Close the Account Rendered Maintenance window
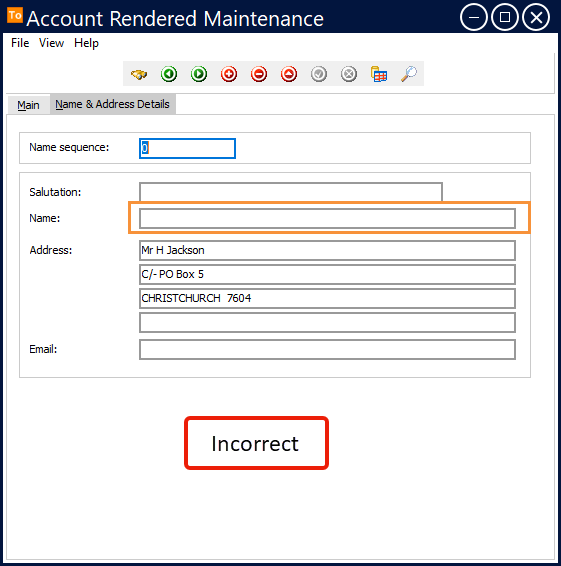 [536, 17]
